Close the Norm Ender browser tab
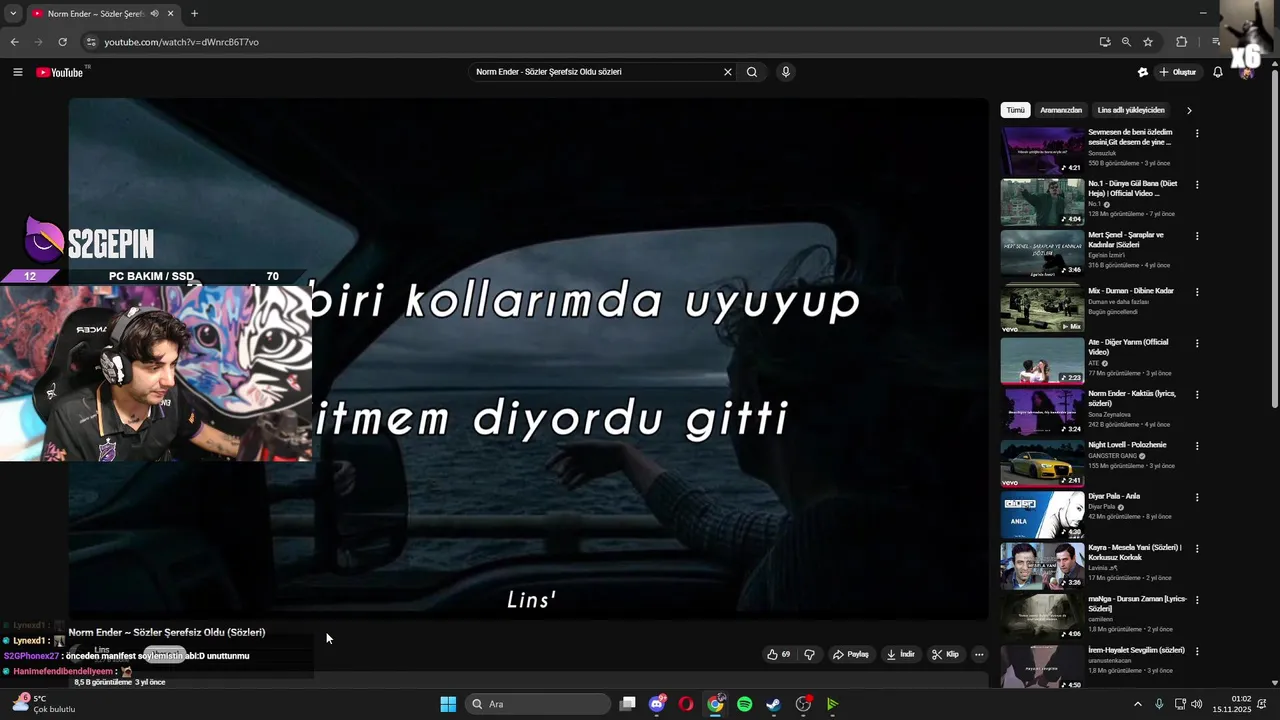 (x=170, y=14)
